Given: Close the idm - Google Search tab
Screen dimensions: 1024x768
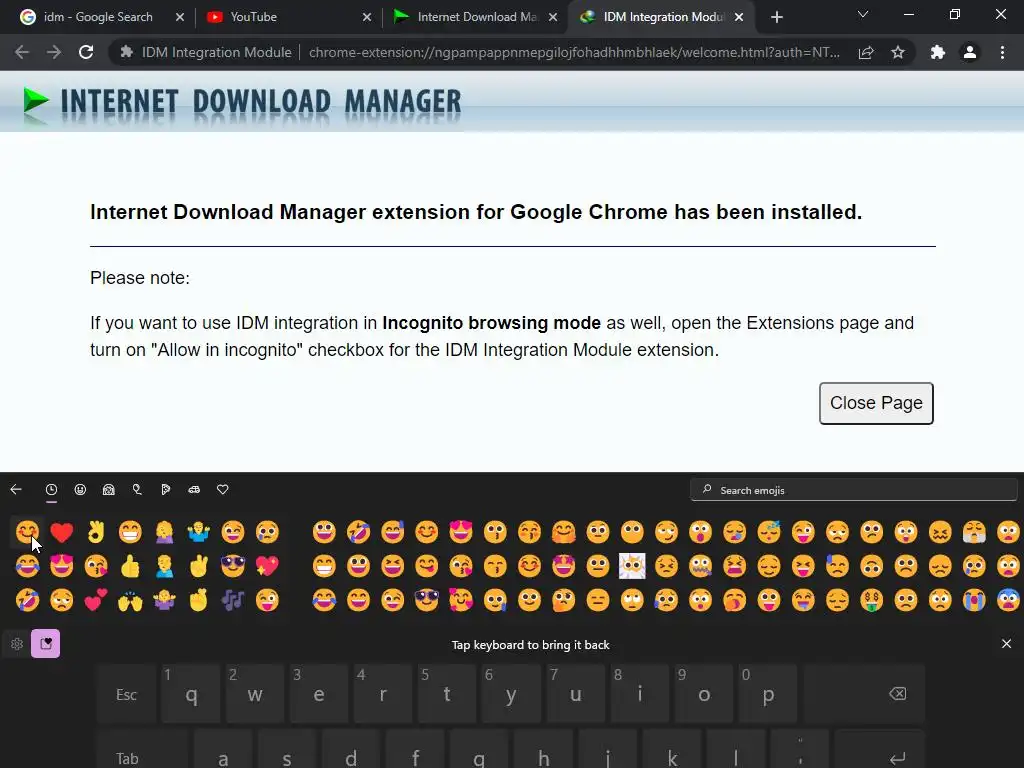Looking at the screenshot, I should (180, 17).
